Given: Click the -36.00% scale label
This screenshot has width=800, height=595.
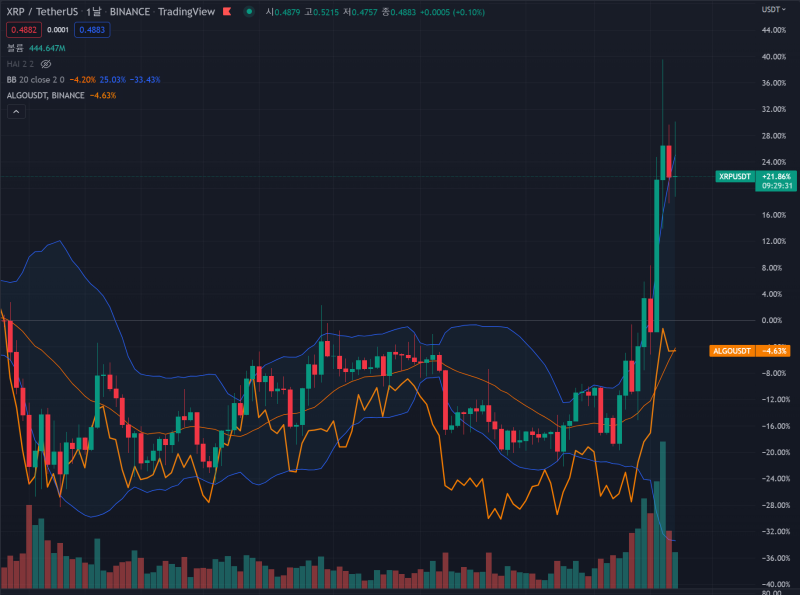Looking at the screenshot, I should point(776,558).
